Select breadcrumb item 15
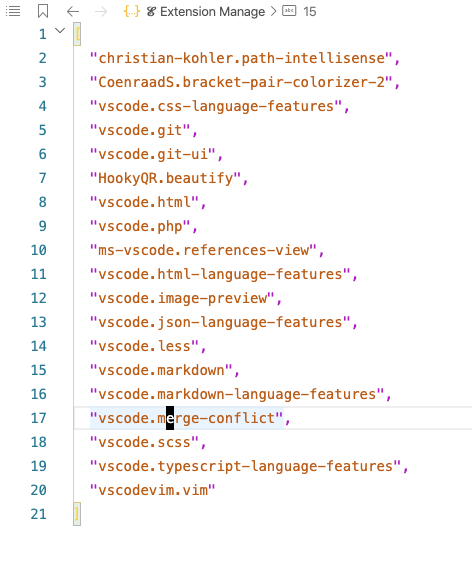This screenshot has width=472, height=570. point(310,12)
